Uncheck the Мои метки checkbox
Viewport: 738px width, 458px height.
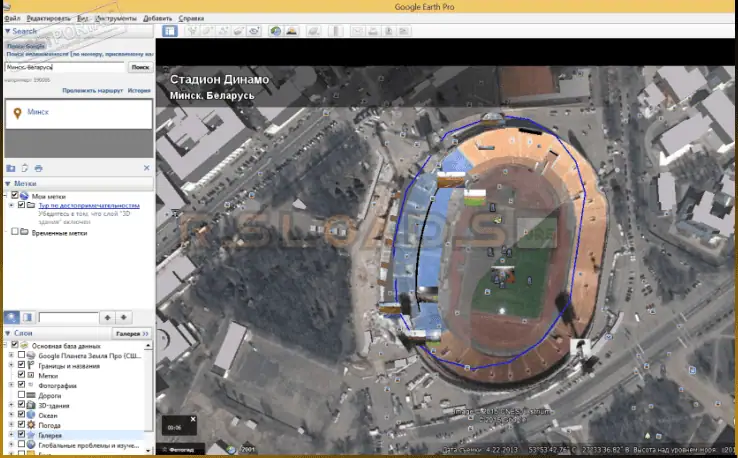click(15, 195)
